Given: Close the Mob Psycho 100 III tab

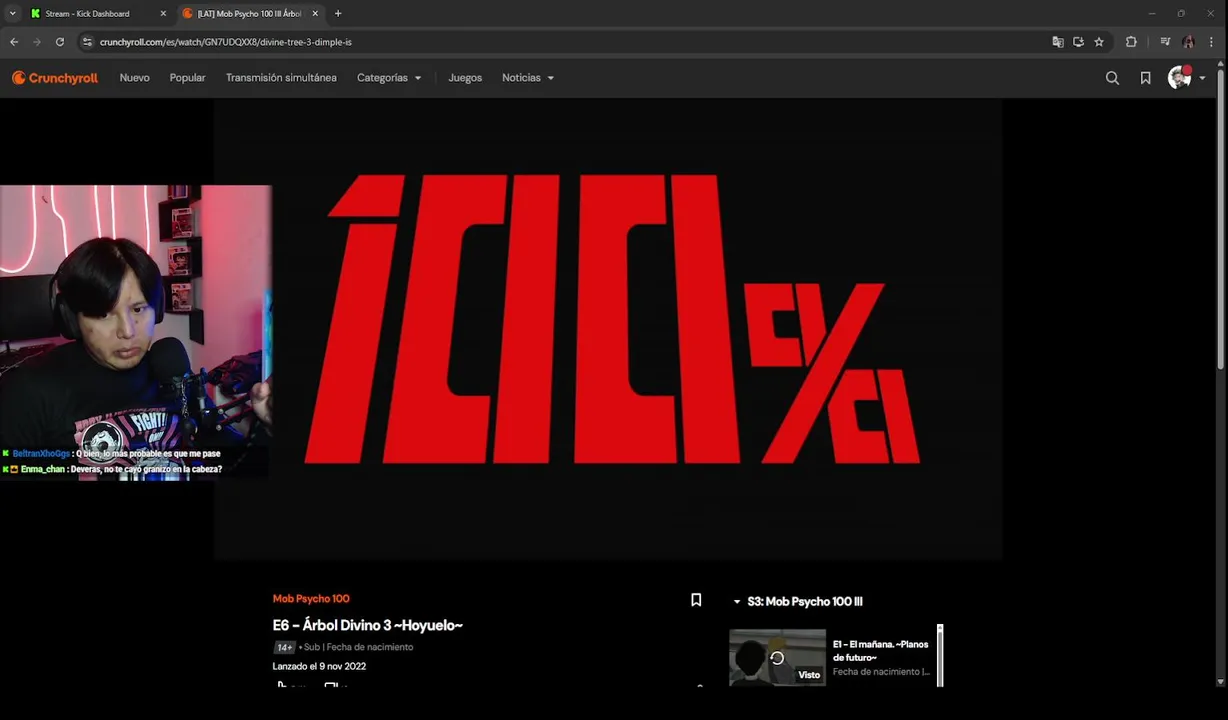Looking at the screenshot, I should point(315,14).
